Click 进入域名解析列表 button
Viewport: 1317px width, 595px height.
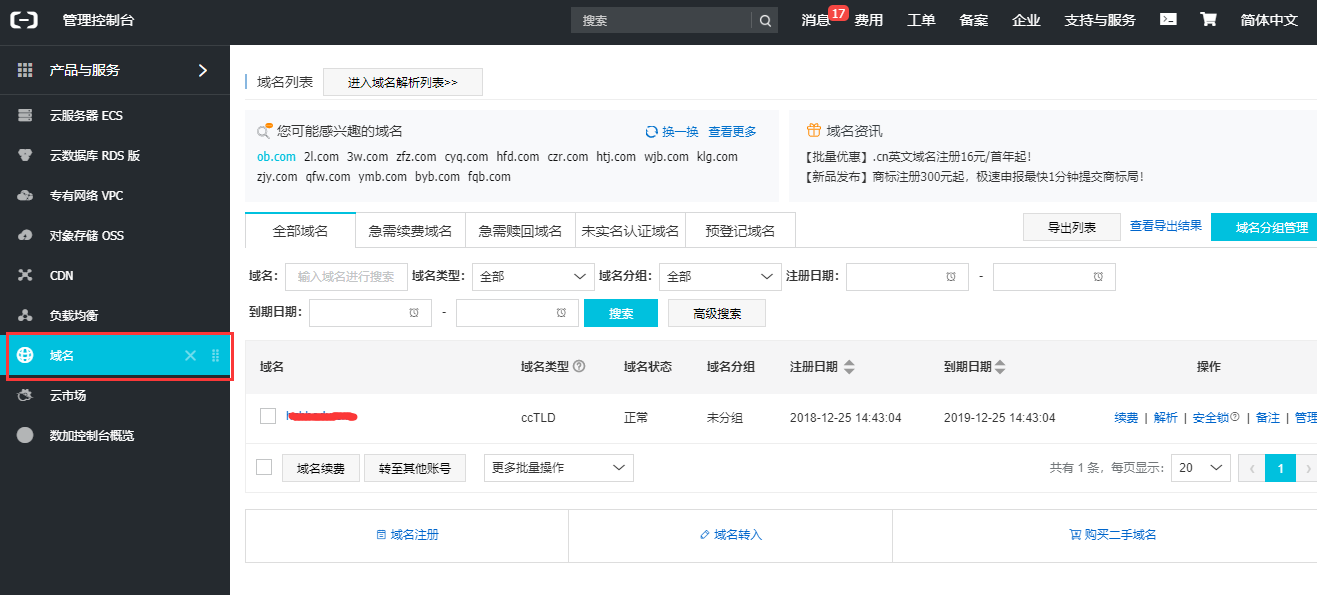(x=403, y=82)
